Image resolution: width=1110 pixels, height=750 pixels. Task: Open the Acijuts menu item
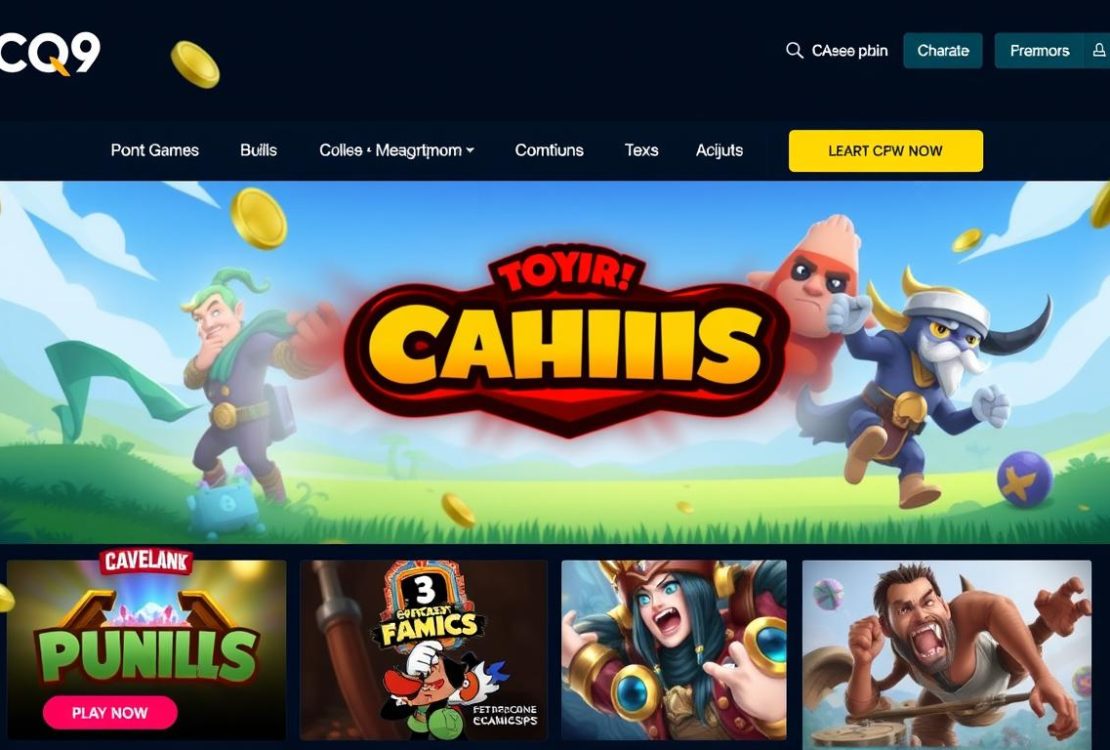click(719, 150)
